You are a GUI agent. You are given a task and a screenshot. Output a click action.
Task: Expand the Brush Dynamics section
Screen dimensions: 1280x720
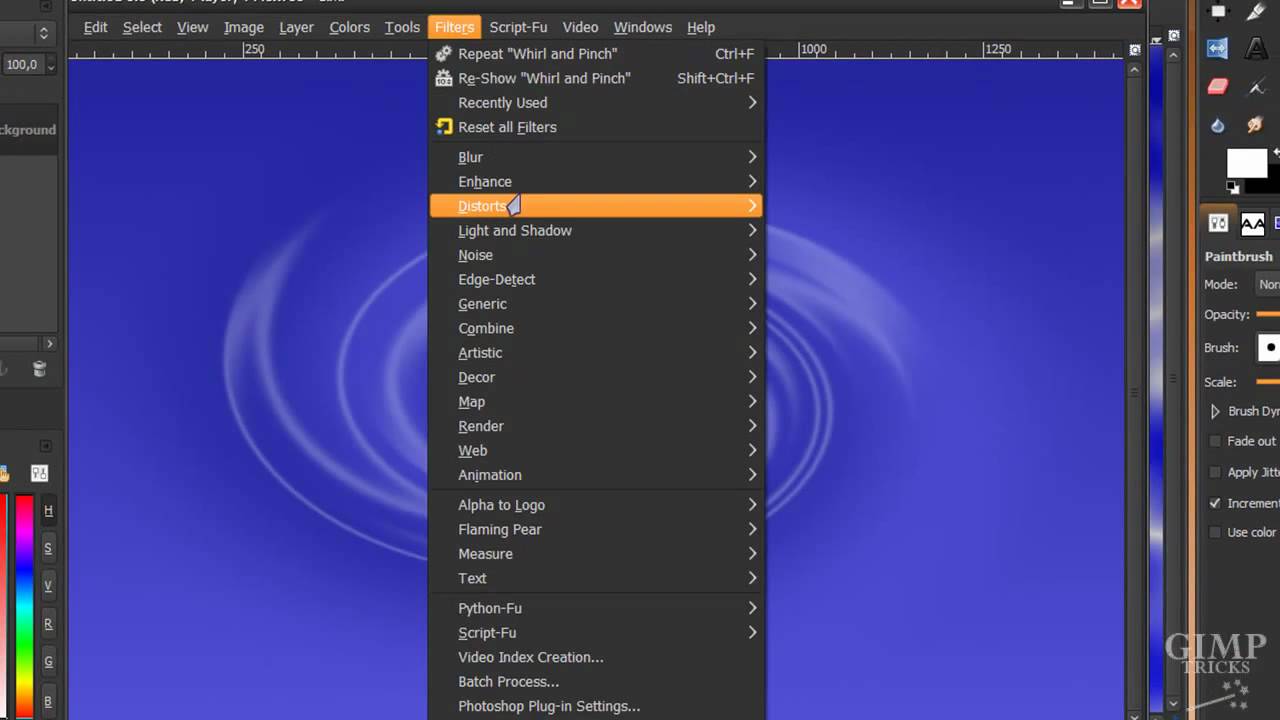(x=1215, y=411)
